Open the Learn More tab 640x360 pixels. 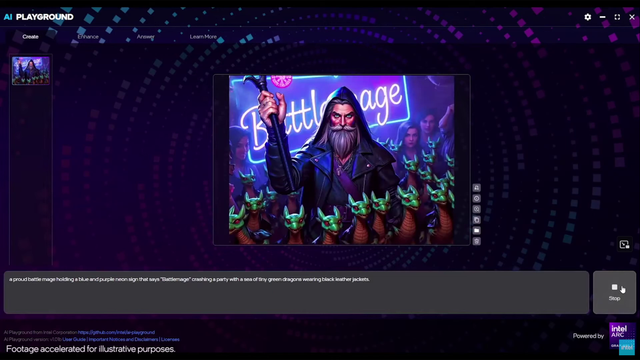tap(203, 37)
